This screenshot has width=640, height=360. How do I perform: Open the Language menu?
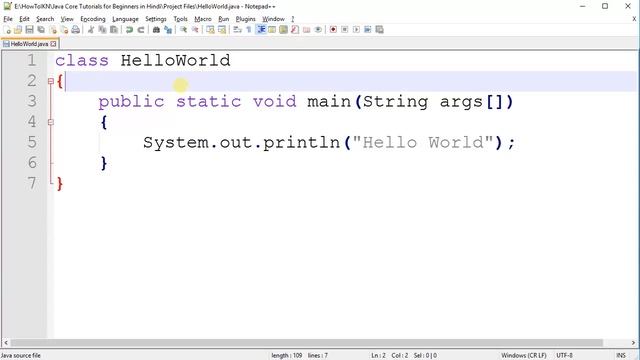coord(125,19)
